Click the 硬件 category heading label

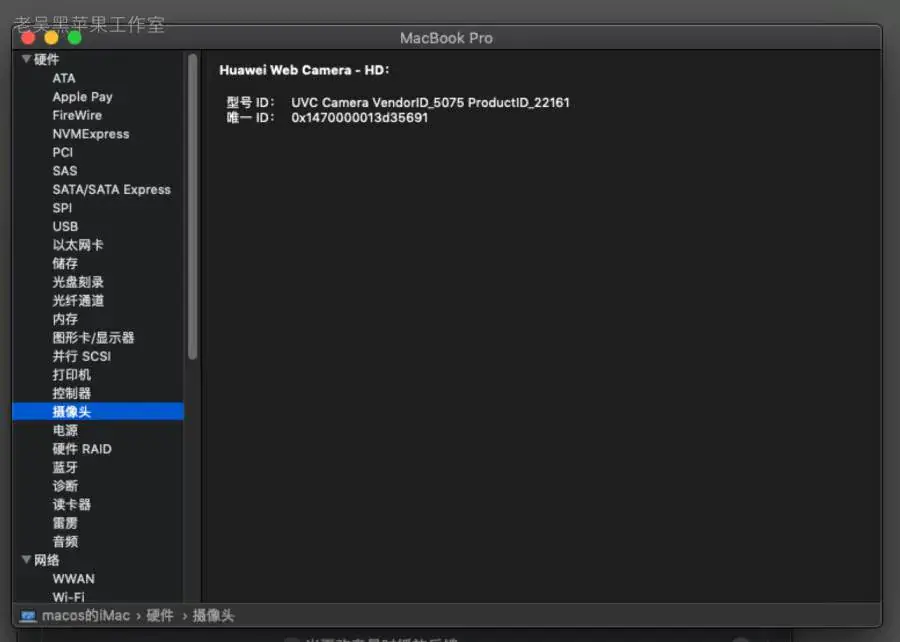point(46,59)
